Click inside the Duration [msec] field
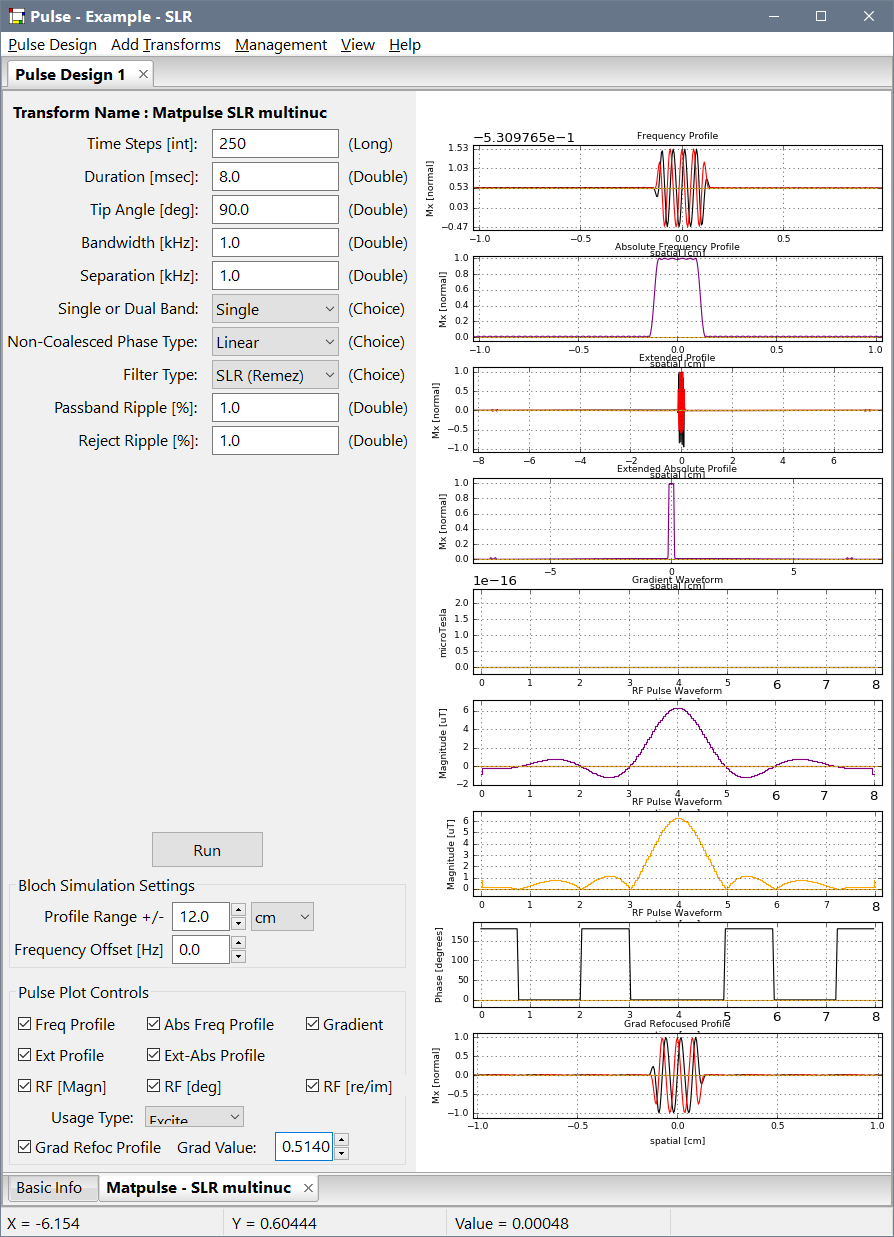 point(275,176)
